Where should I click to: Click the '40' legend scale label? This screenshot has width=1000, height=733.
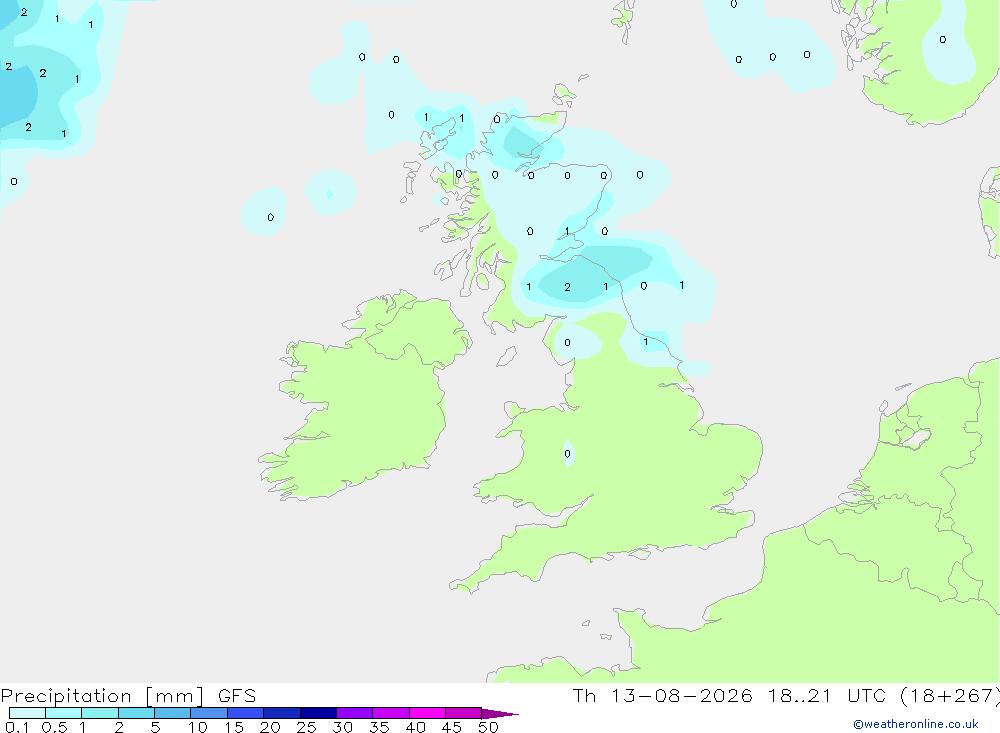416,727
